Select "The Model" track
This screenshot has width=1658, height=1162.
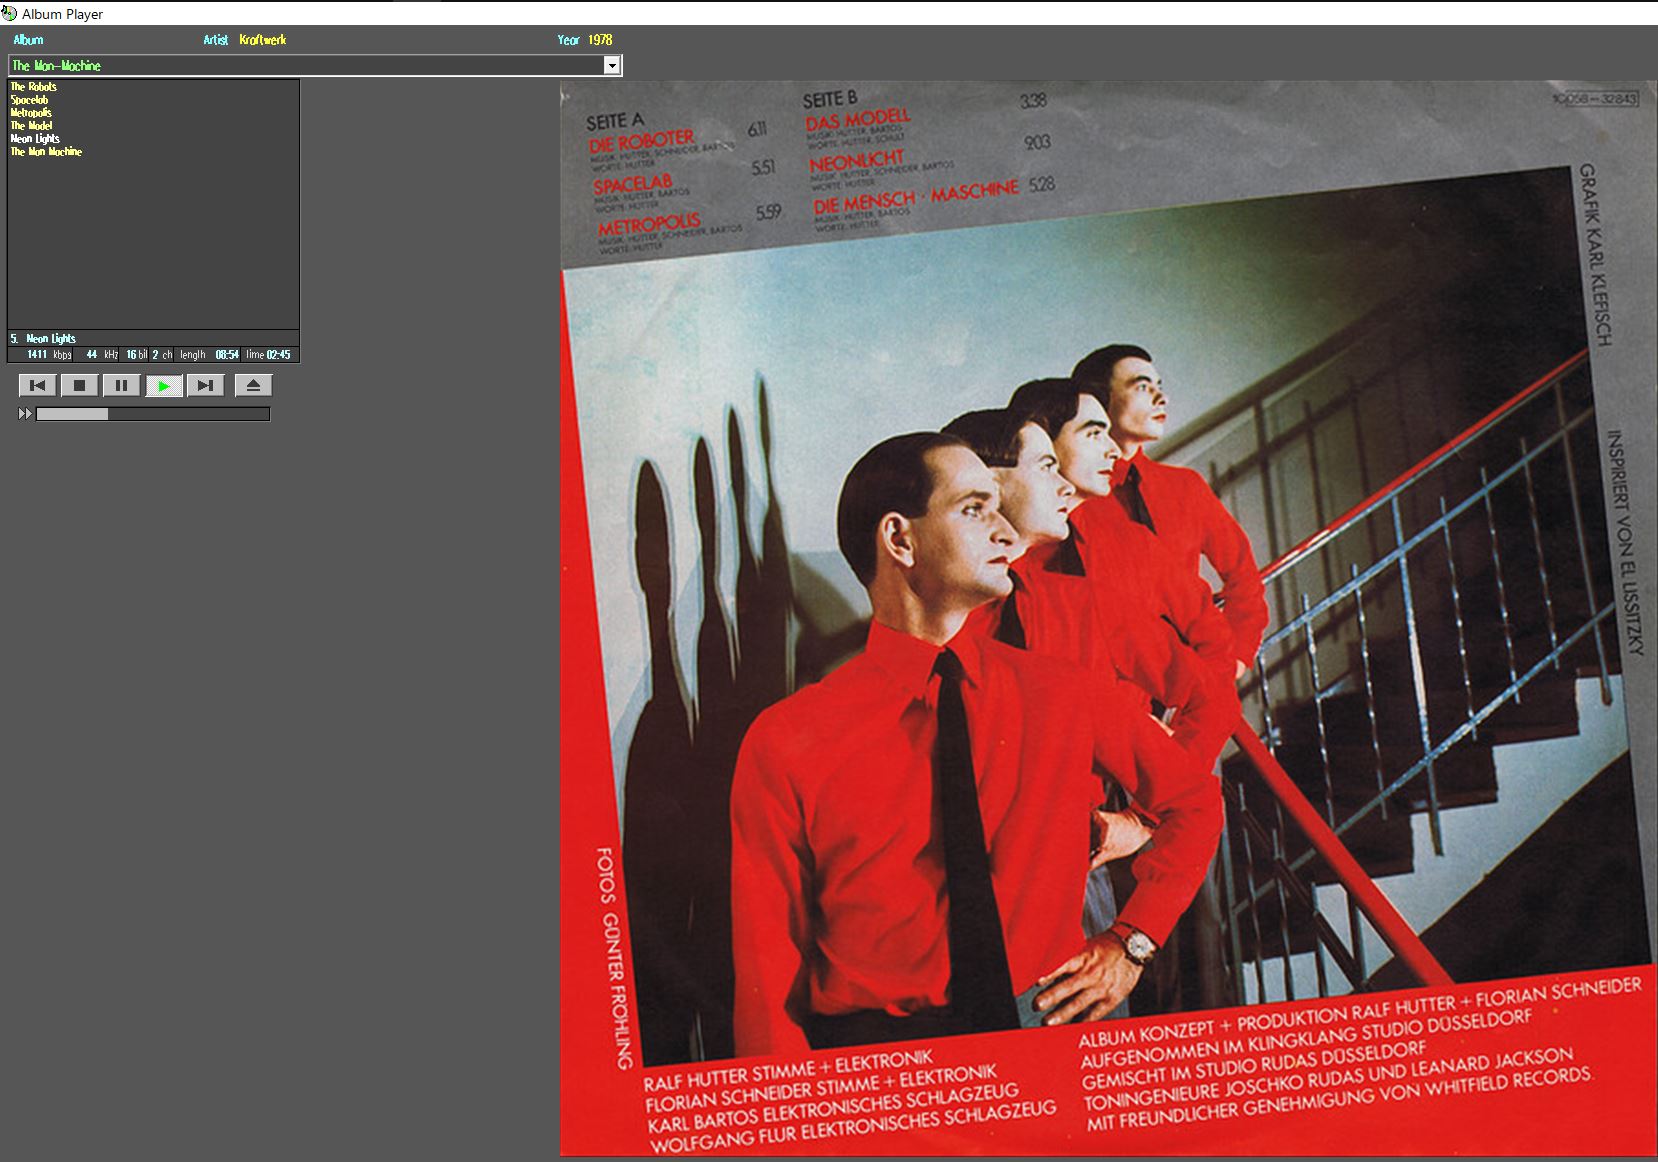point(32,126)
